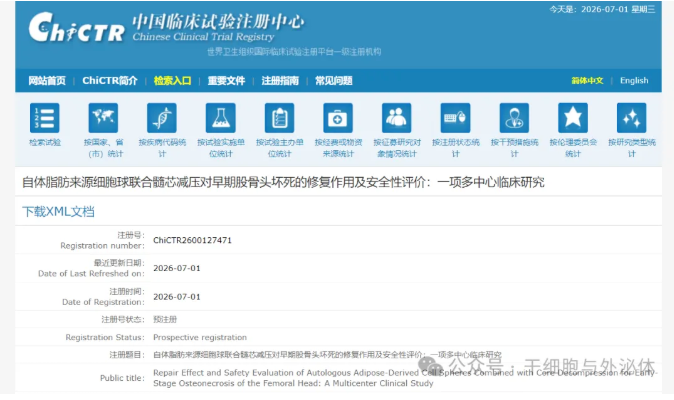Open the 检索试验 search trials icon
The height and width of the screenshot is (400, 674).
click(x=45, y=118)
